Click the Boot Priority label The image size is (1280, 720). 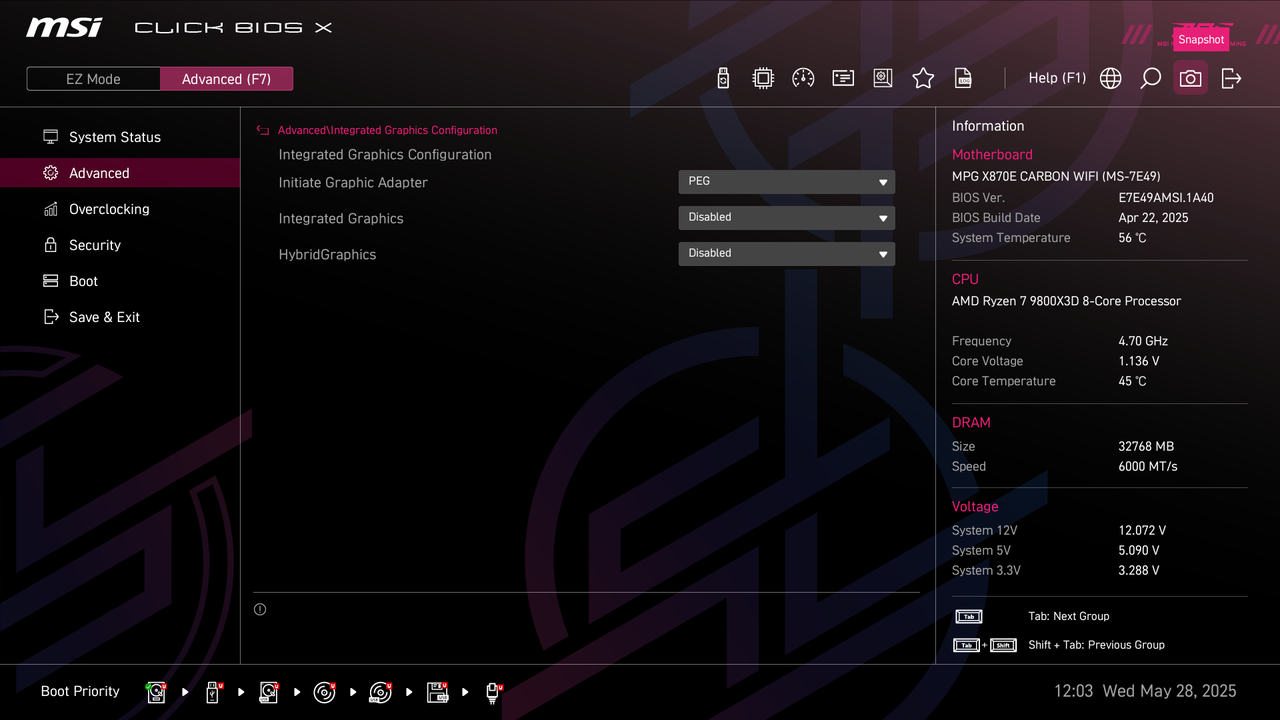click(x=80, y=691)
